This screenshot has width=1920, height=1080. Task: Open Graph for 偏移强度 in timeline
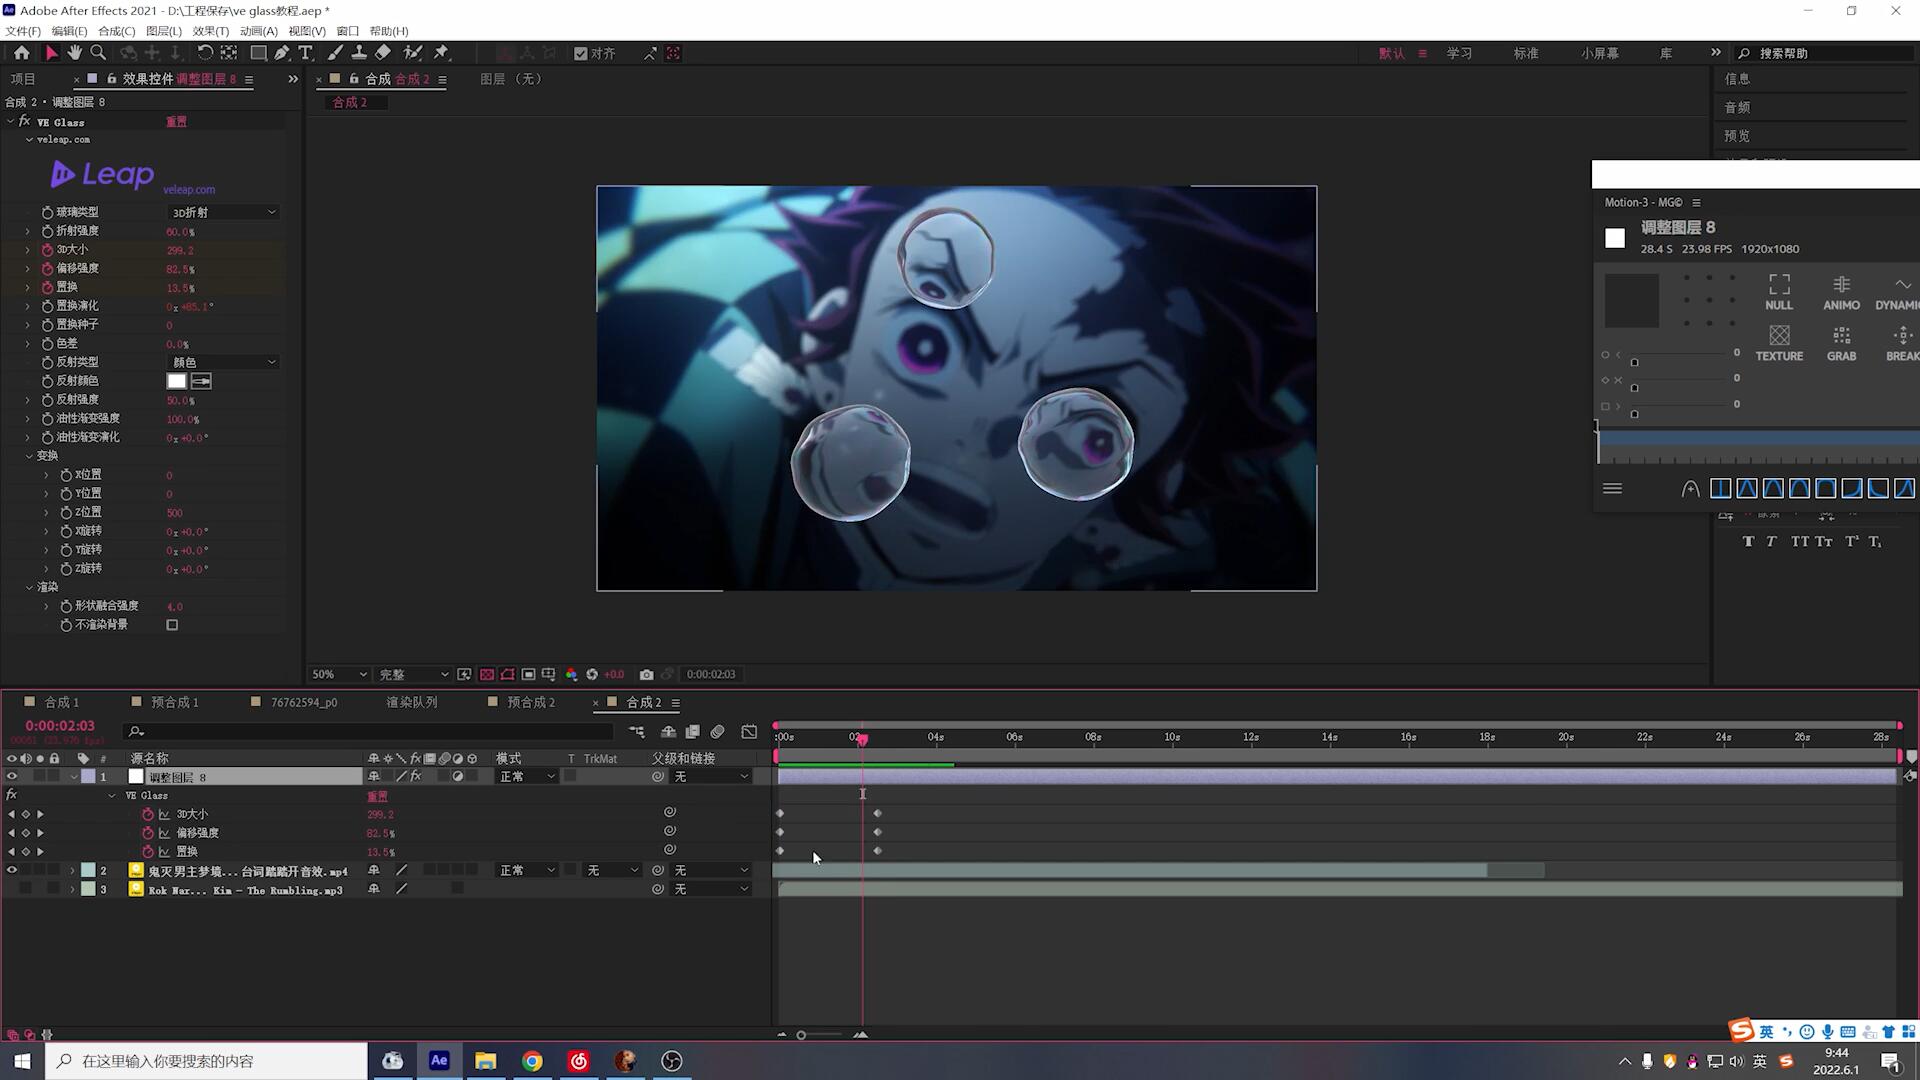point(164,833)
